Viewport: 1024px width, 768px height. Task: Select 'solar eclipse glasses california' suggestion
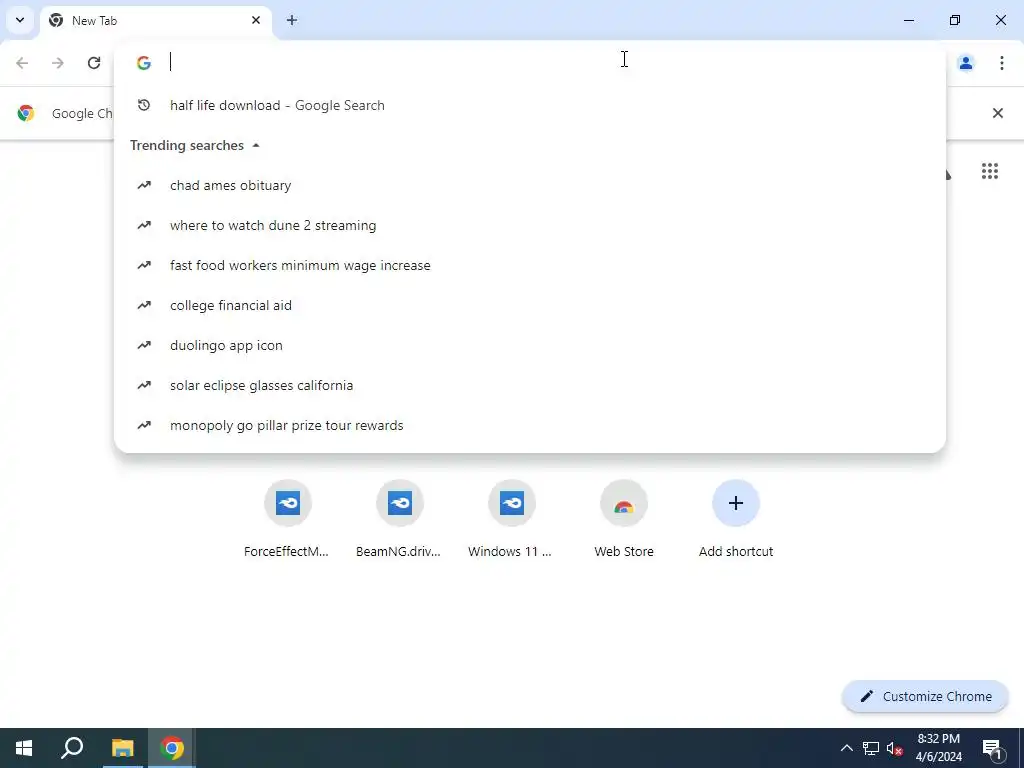click(530, 385)
